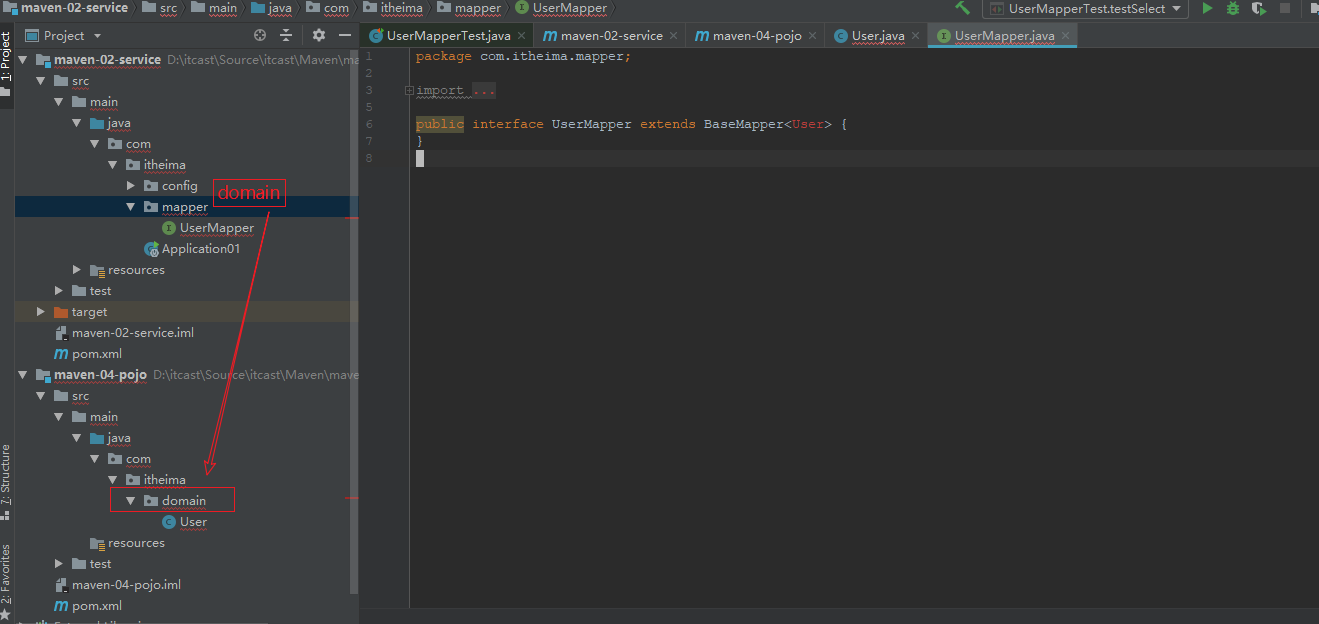This screenshot has height=624, width=1319.
Task: Open Project panel gear settings
Action: (319, 35)
